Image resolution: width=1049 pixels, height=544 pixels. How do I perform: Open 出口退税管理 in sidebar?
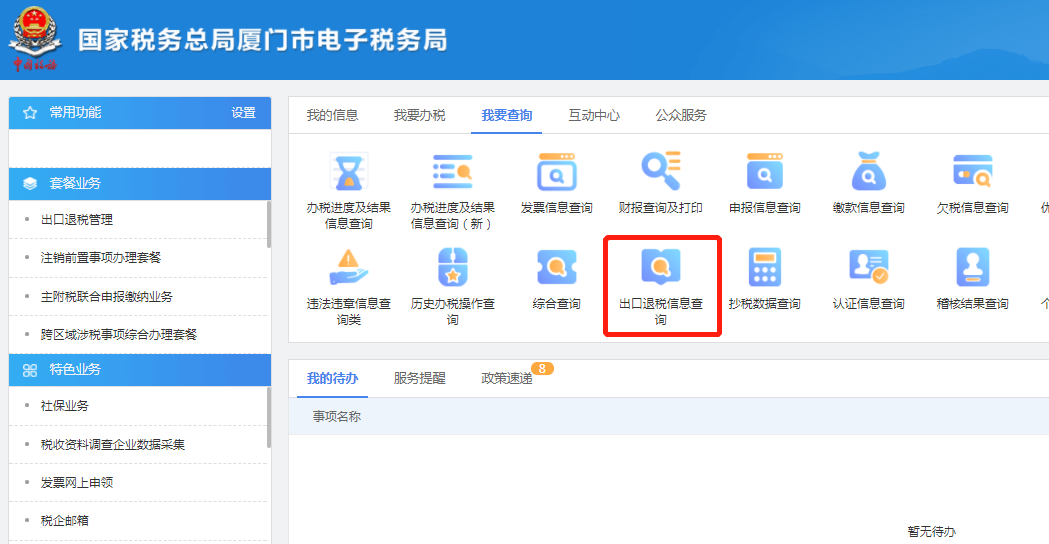pyautogui.click(x=76, y=219)
